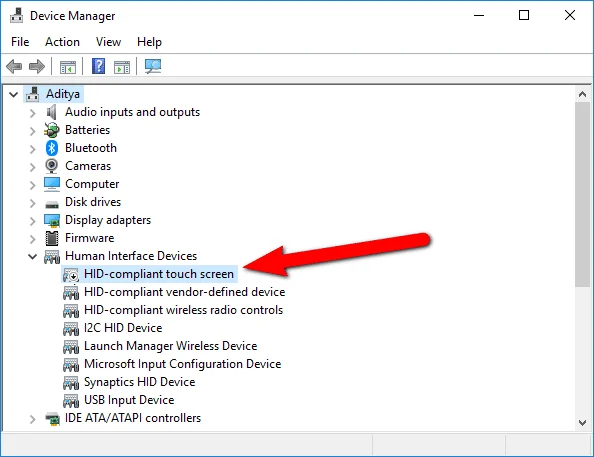The image size is (594, 457).
Task: Click the Back arrow toolbar icon
Action: pyautogui.click(x=14, y=67)
